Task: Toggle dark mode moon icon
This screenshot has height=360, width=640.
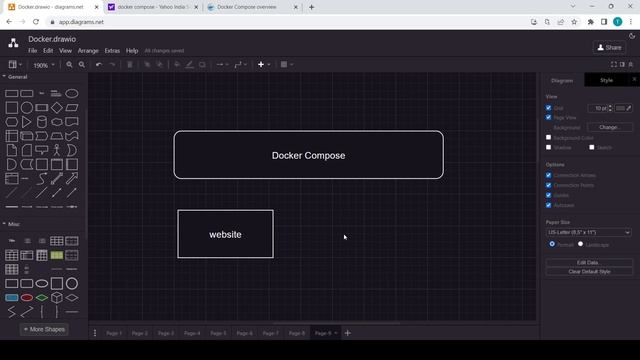Action: [x=632, y=36]
